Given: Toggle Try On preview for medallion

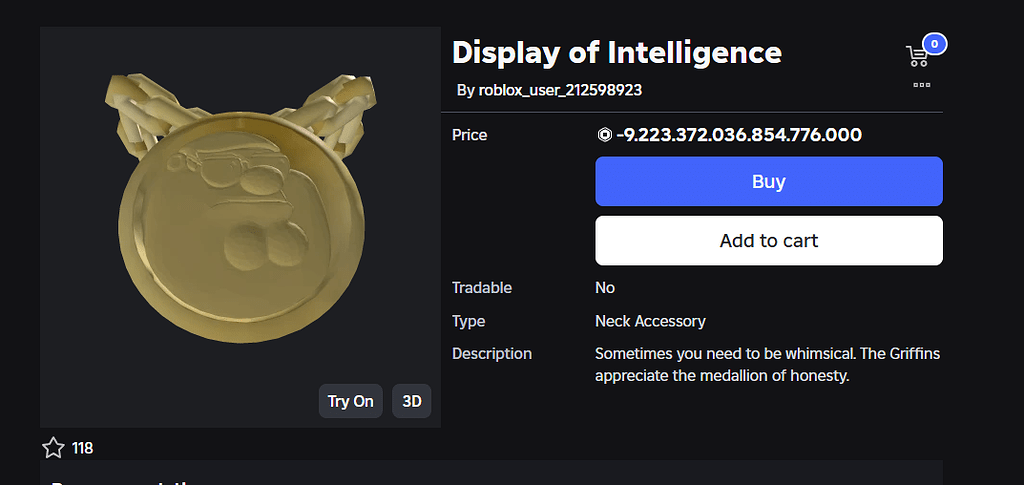Looking at the screenshot, I should tap(350, 401).
